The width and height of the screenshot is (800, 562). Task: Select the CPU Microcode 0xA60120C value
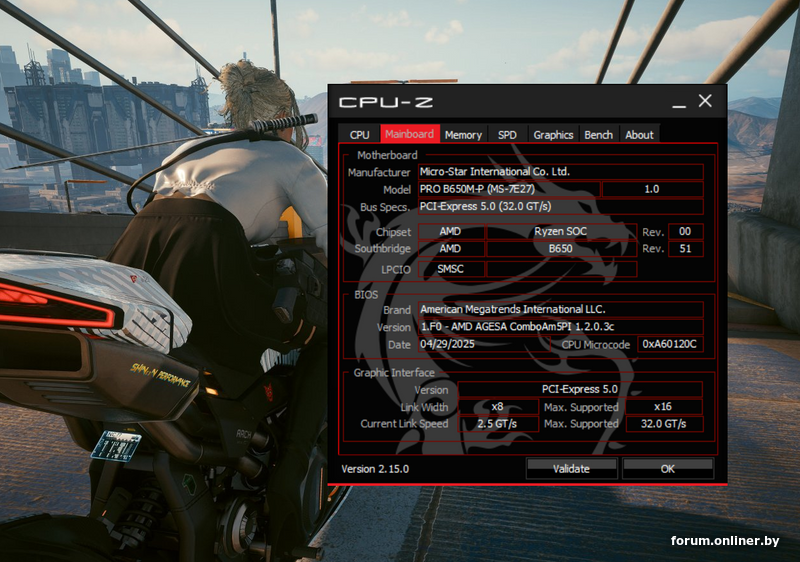(670, 344)
